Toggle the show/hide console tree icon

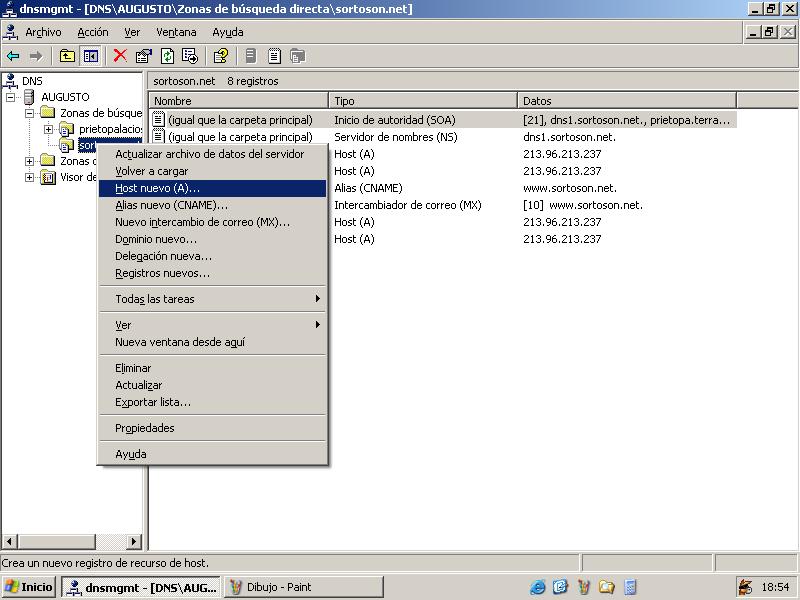tap(91, 56)
